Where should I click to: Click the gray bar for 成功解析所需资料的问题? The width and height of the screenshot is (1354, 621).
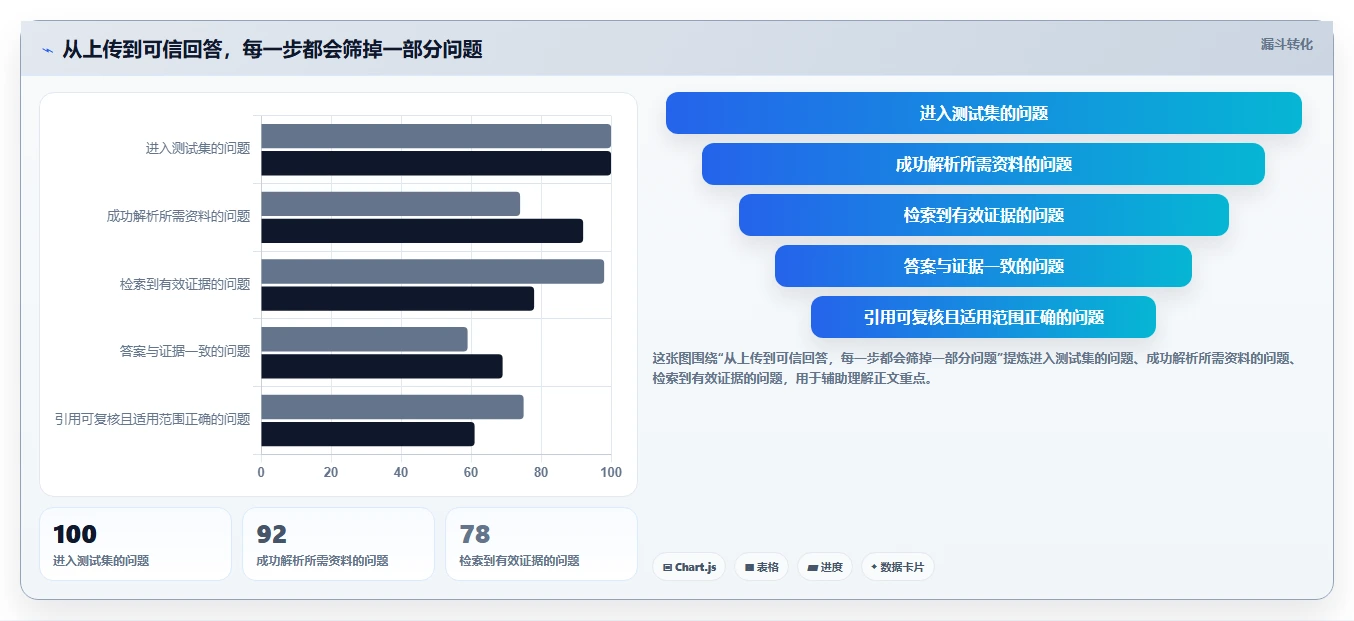coord(391,204)
